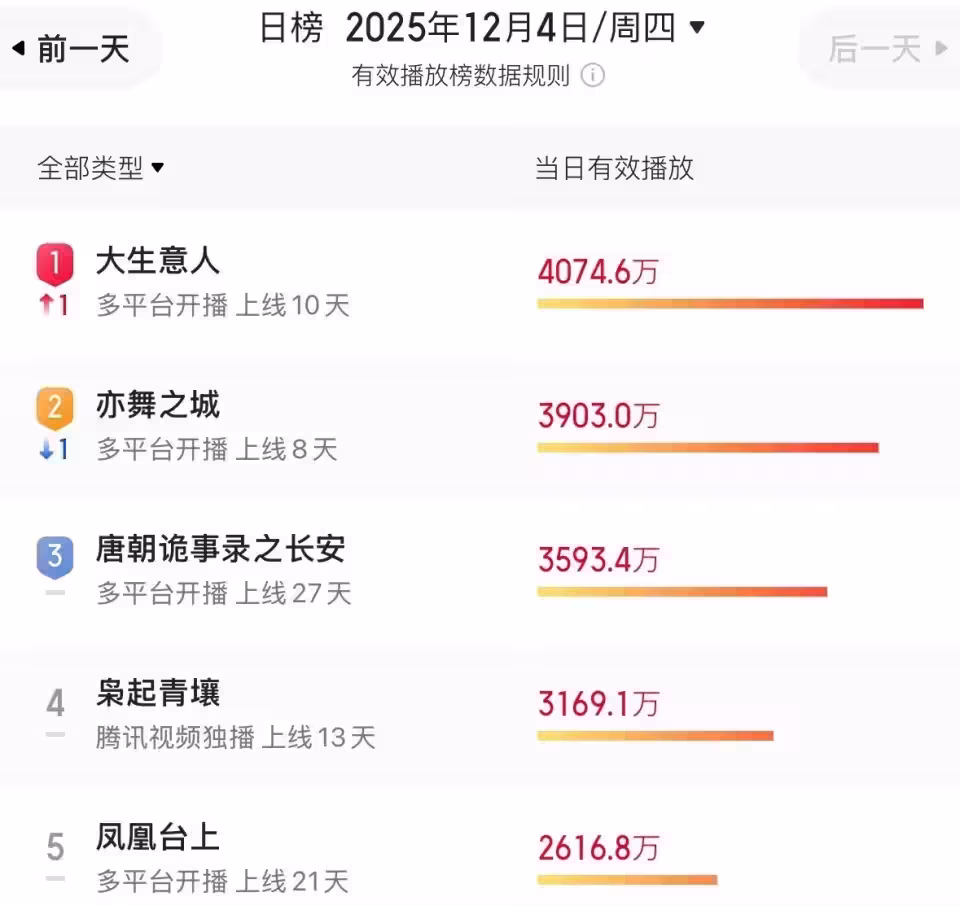Click the orange rank 2 badge

pos(55,409)
